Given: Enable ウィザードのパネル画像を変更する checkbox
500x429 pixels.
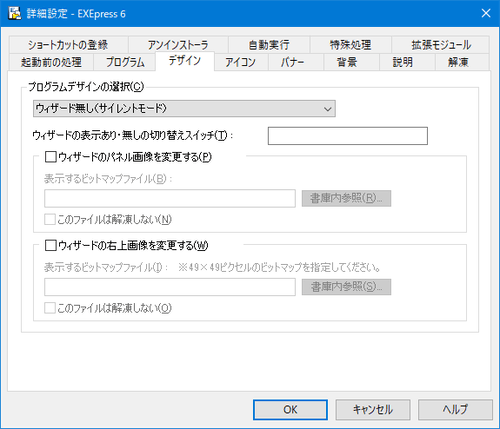Looking at the screenshot, I should [x=51, y=157].
